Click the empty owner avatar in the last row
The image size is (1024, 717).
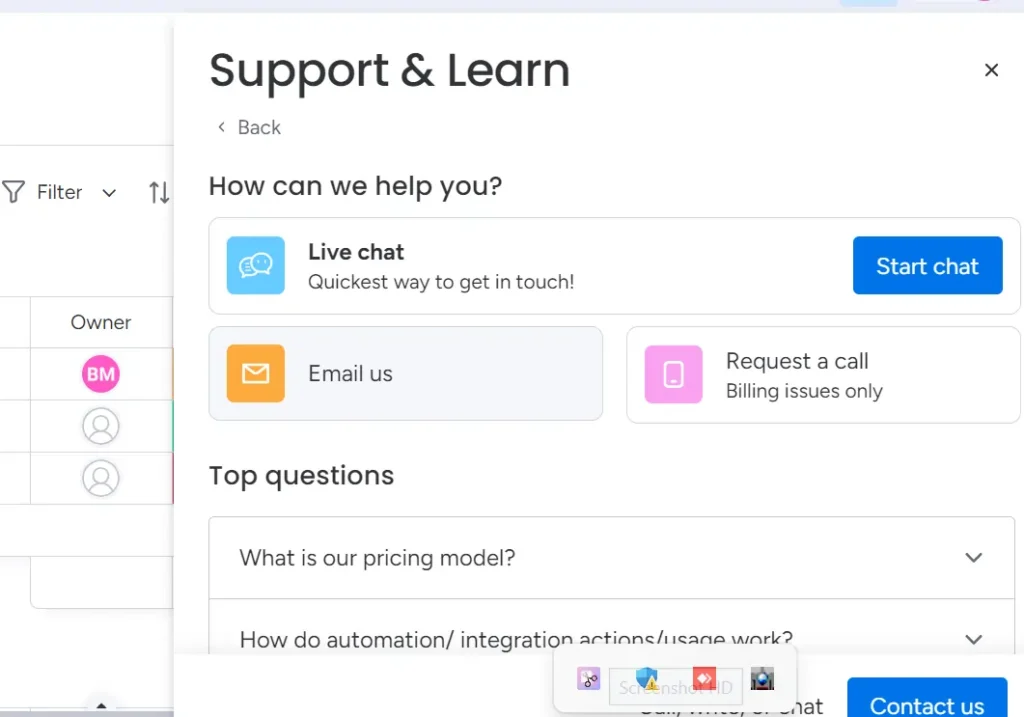pyautogui.click(x=100, y=478)
